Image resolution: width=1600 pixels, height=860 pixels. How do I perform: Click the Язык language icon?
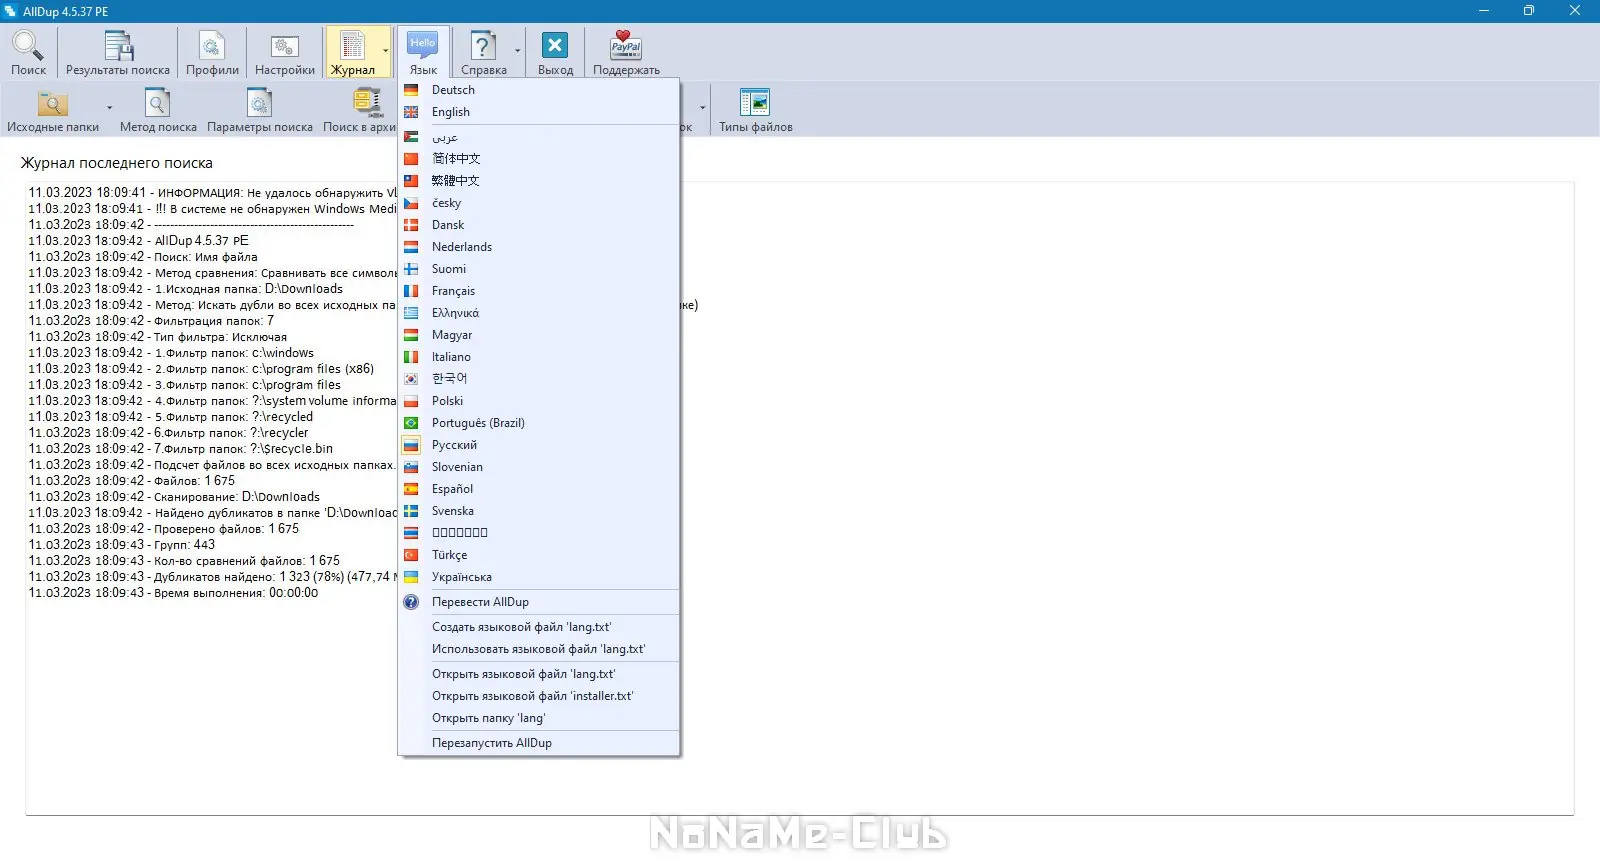(423, 53)
